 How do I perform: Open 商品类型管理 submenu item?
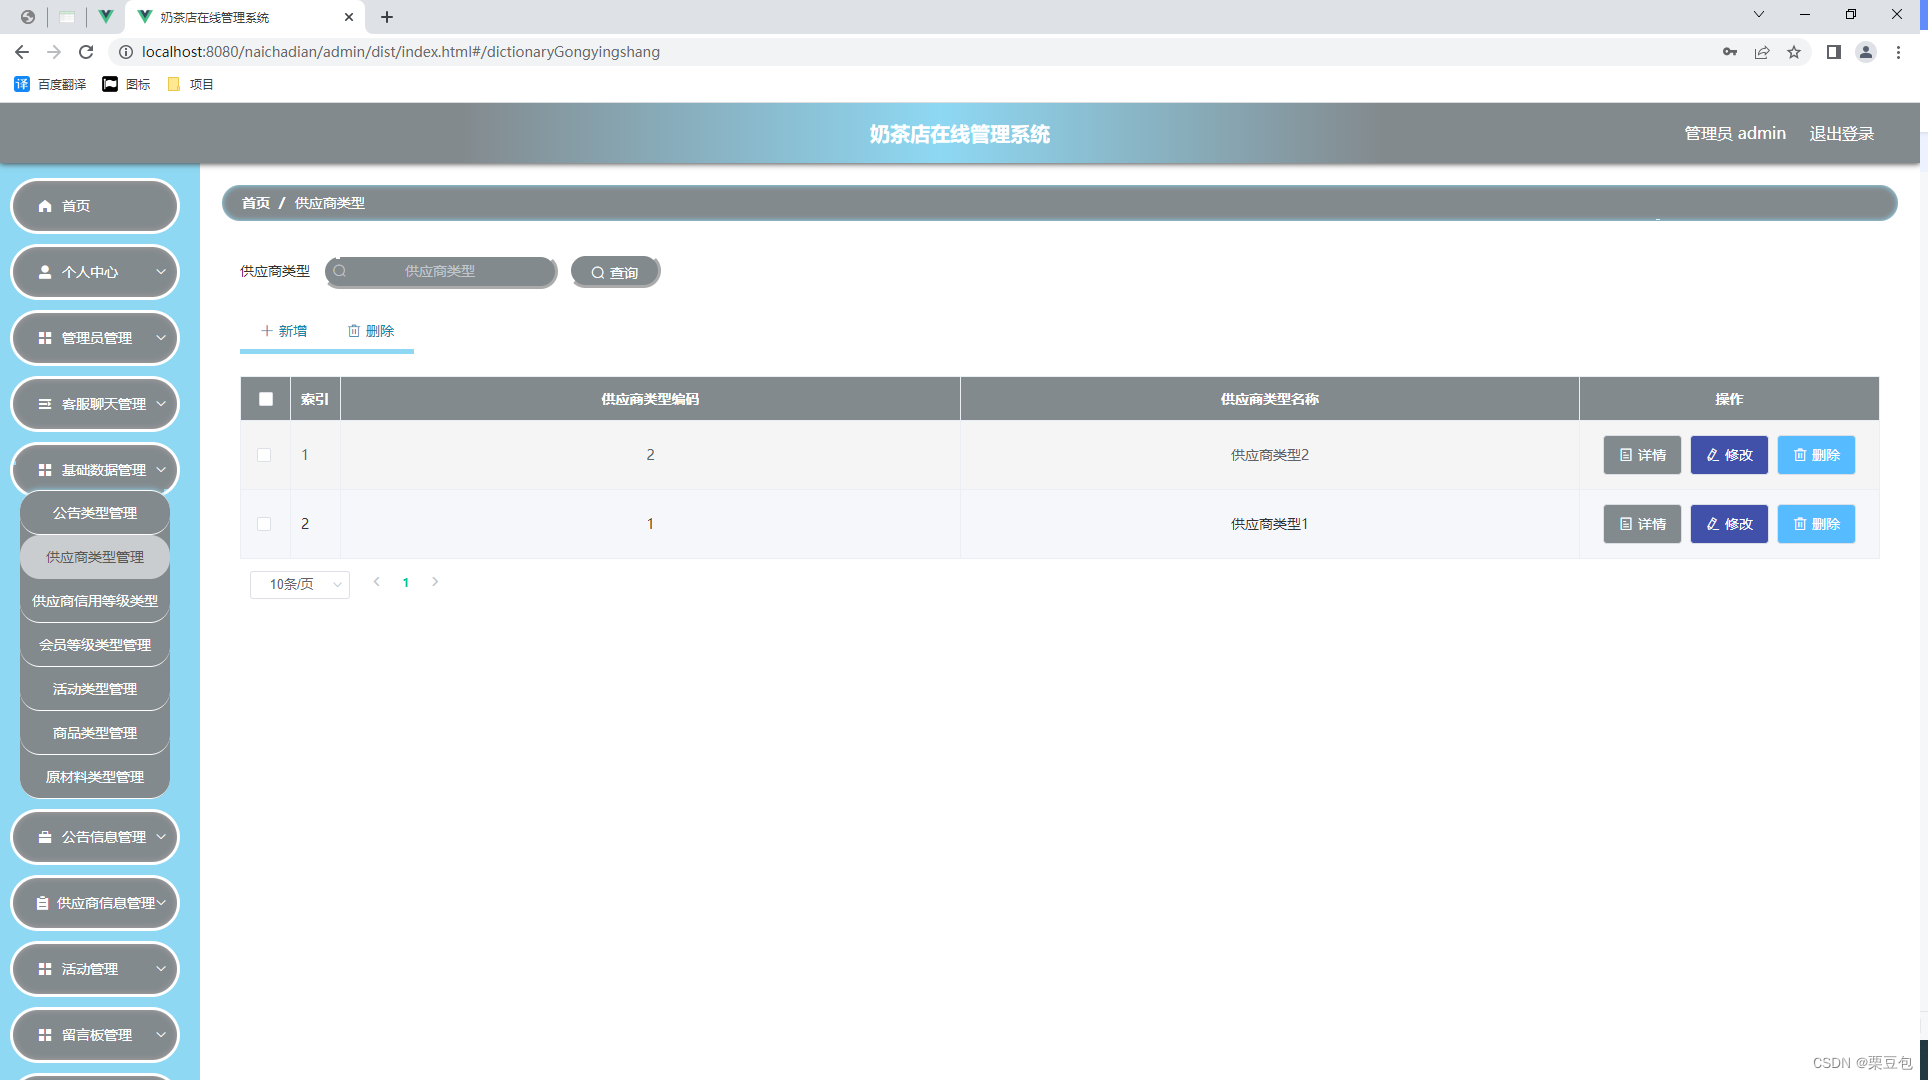pos(95,733)
